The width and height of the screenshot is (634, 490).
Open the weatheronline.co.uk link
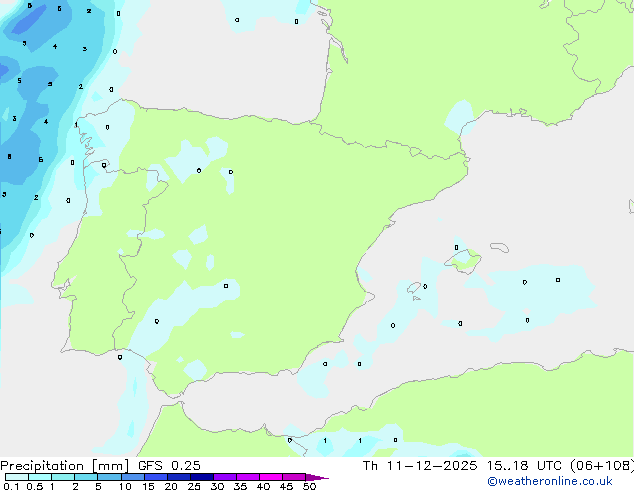[x=549, y=481]
